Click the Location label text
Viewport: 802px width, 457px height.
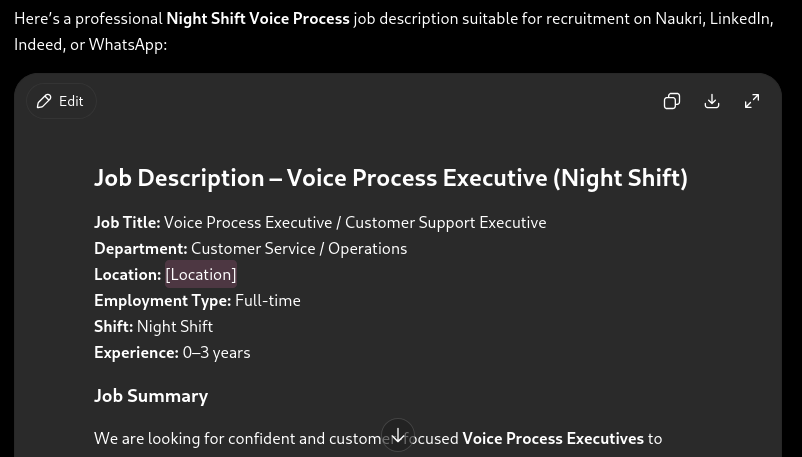pos(127,275)
